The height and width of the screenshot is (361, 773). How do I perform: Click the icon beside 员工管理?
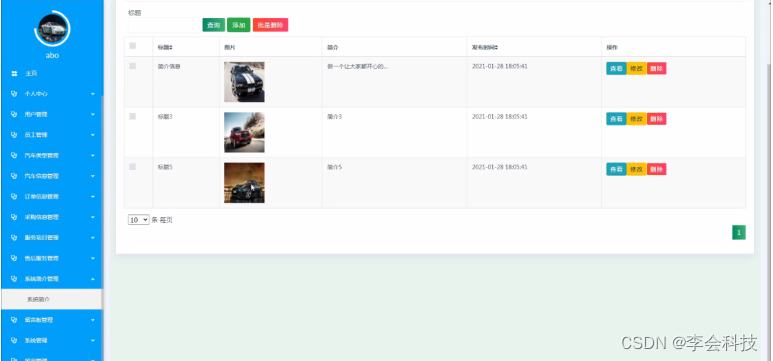(x=14, y=135)
